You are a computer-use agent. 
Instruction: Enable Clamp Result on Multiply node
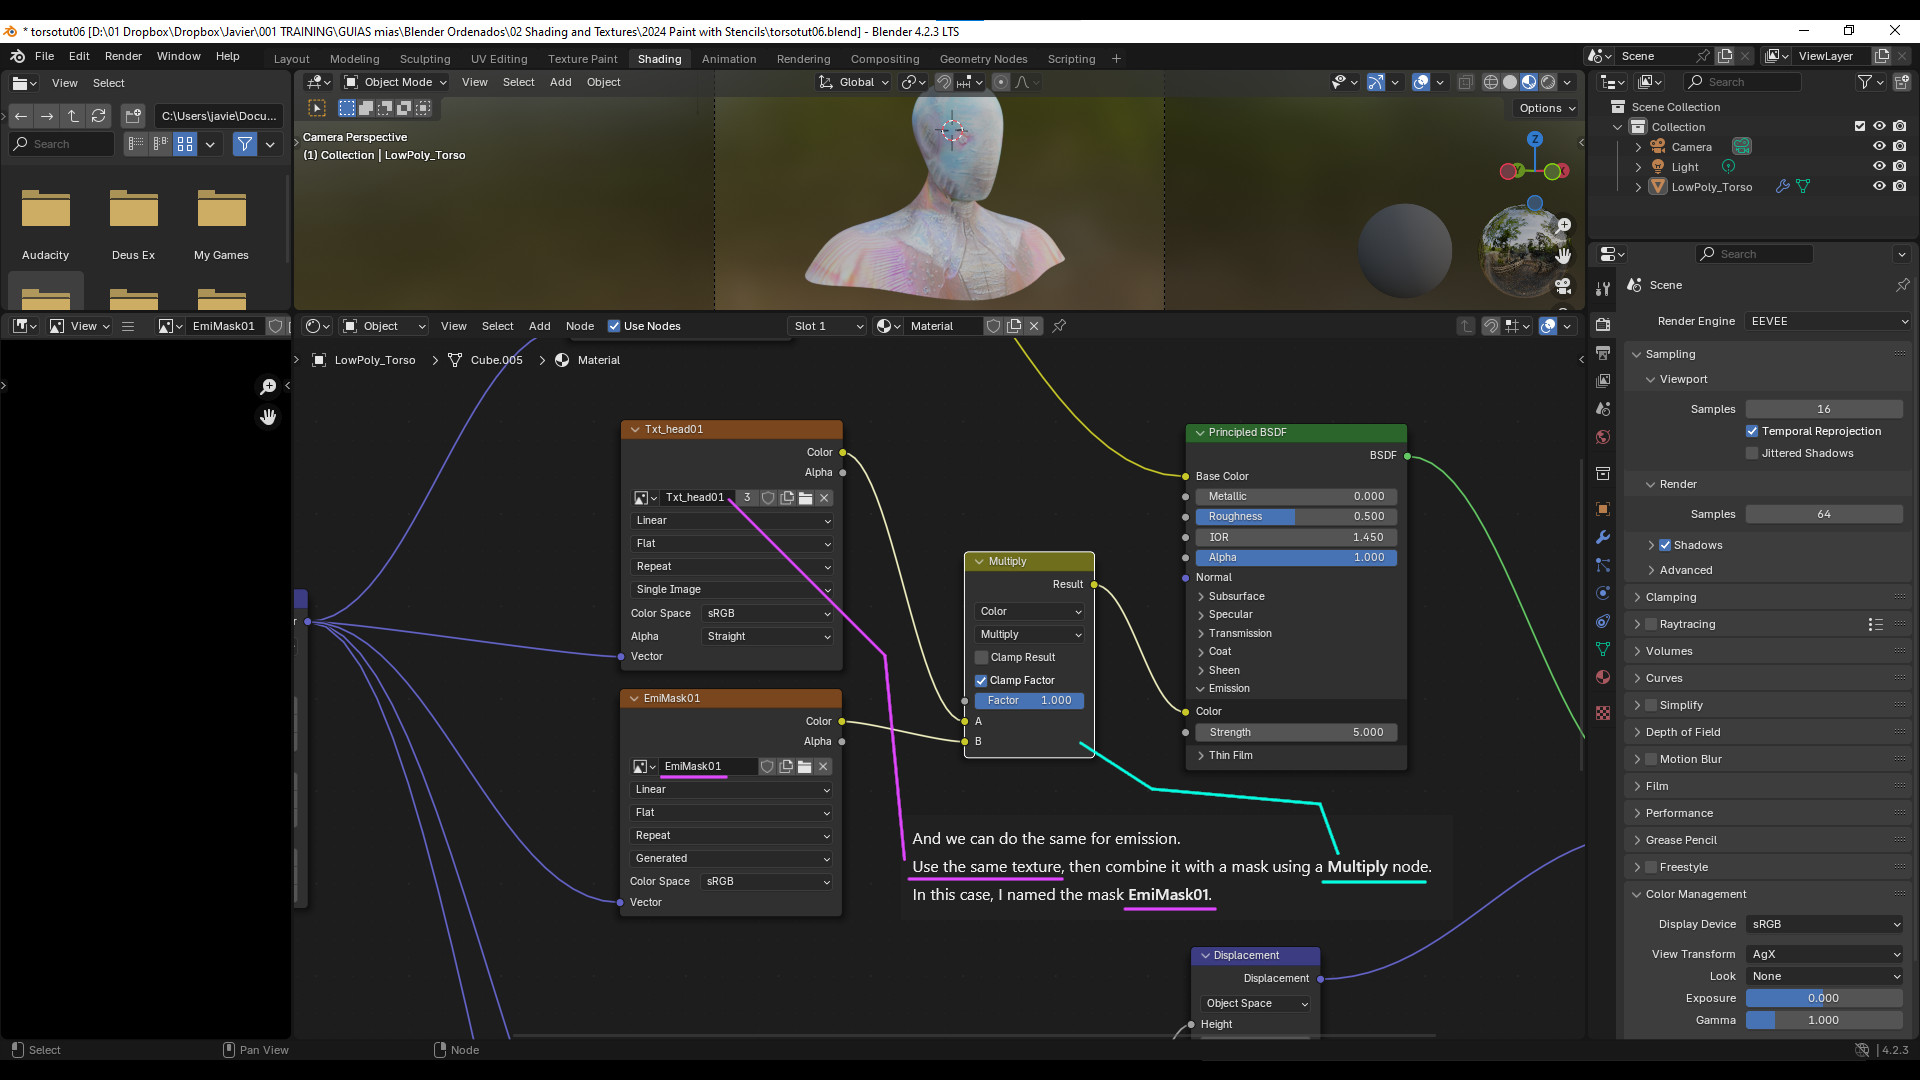[982, 657]
